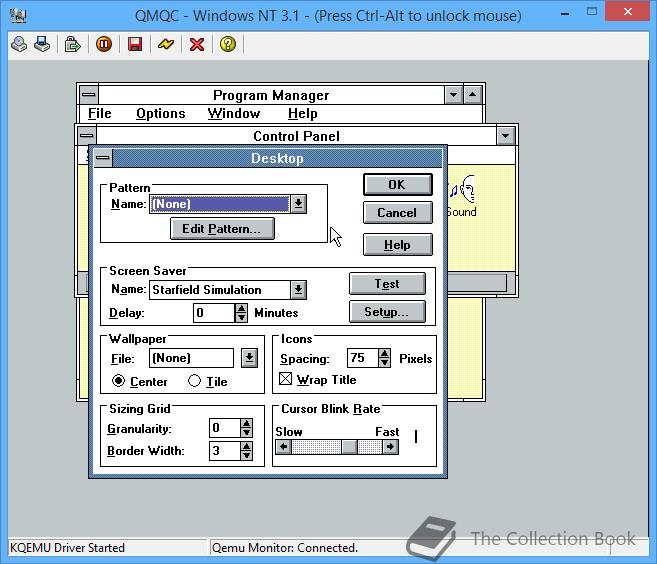The height and width of the screenshot is (564, 657).
Task: Click OK in the Desktop dialog
Action: pyautogui.click(x=398, y=185)
